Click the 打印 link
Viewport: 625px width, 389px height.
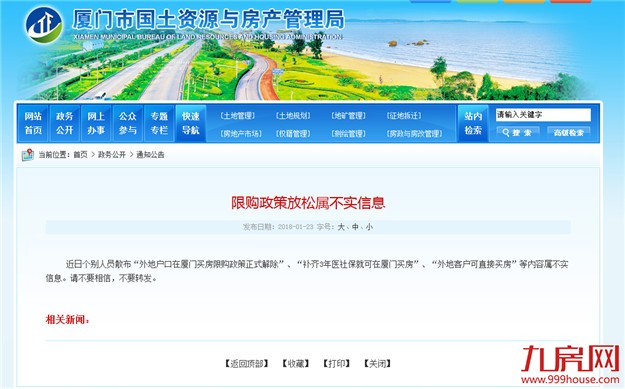(x=336, y=363)
